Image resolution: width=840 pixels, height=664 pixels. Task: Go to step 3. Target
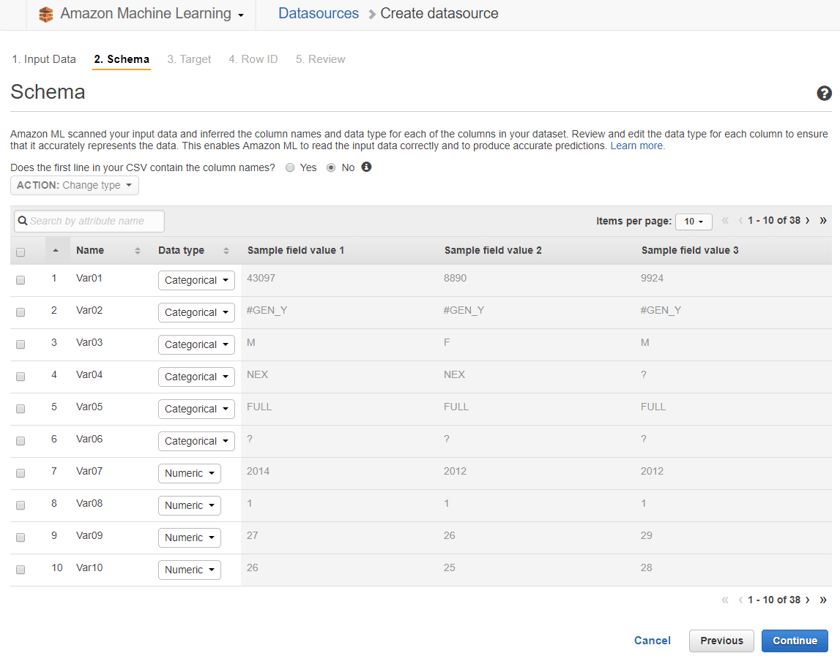[x=189, y=59]
